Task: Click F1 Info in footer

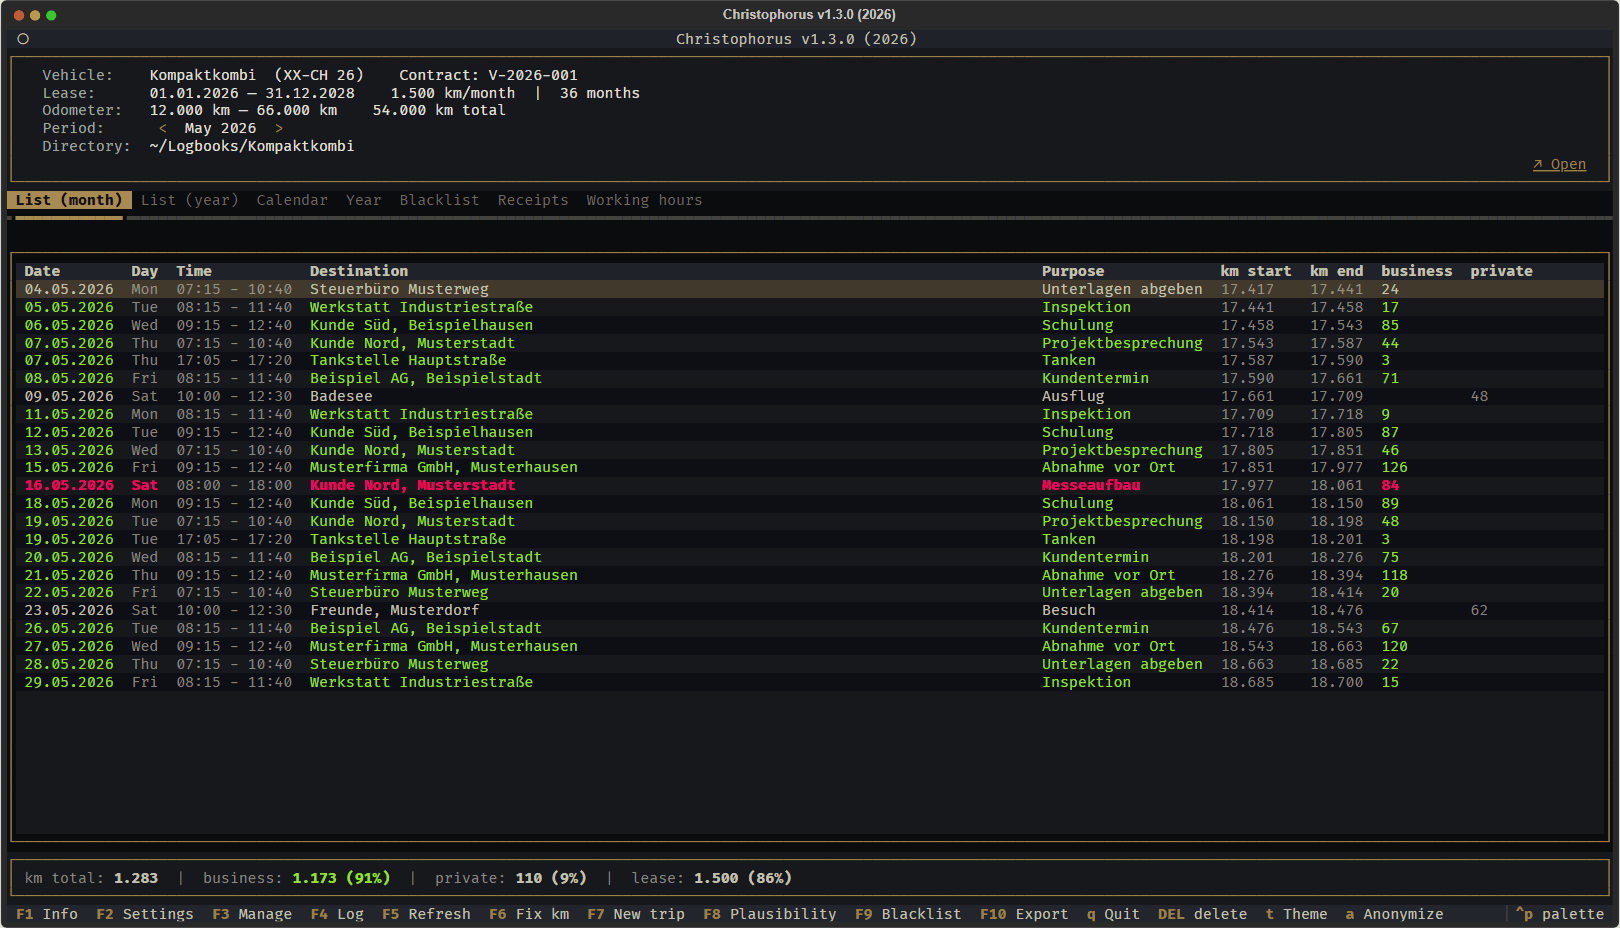Action: click(47, 914)
